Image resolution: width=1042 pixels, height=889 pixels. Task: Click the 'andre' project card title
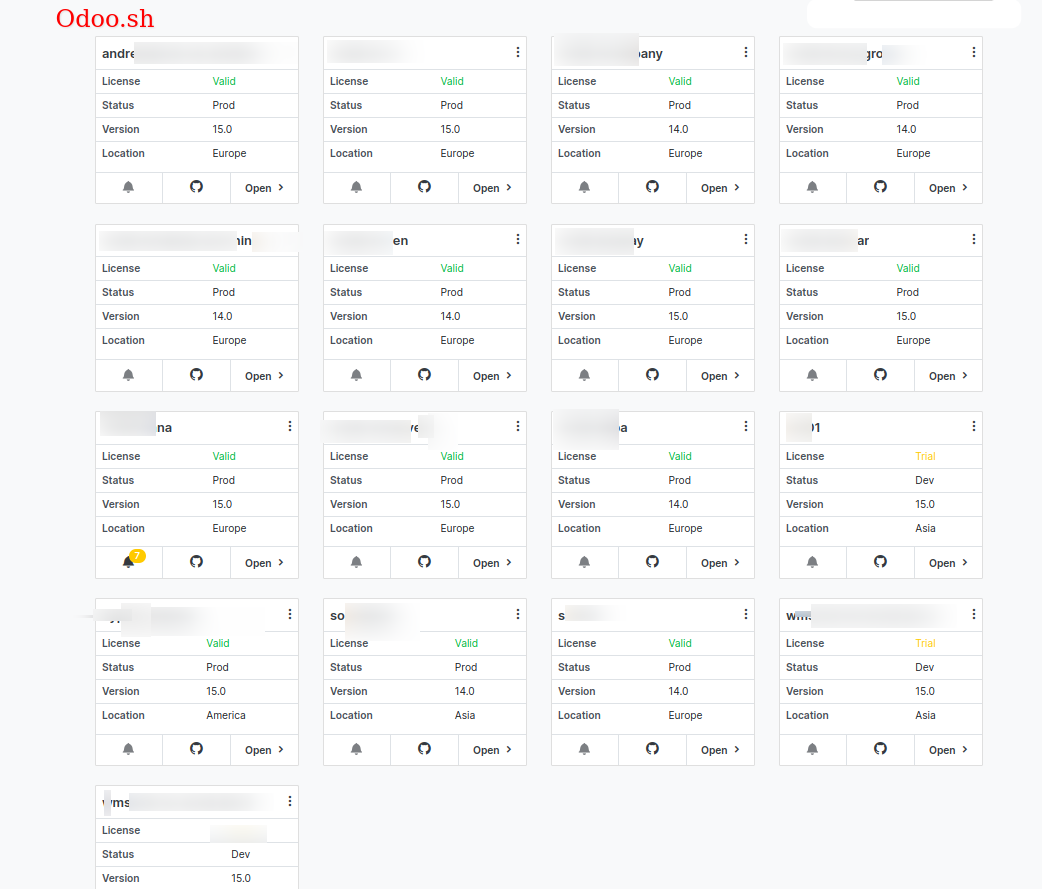tap(119, 53)
